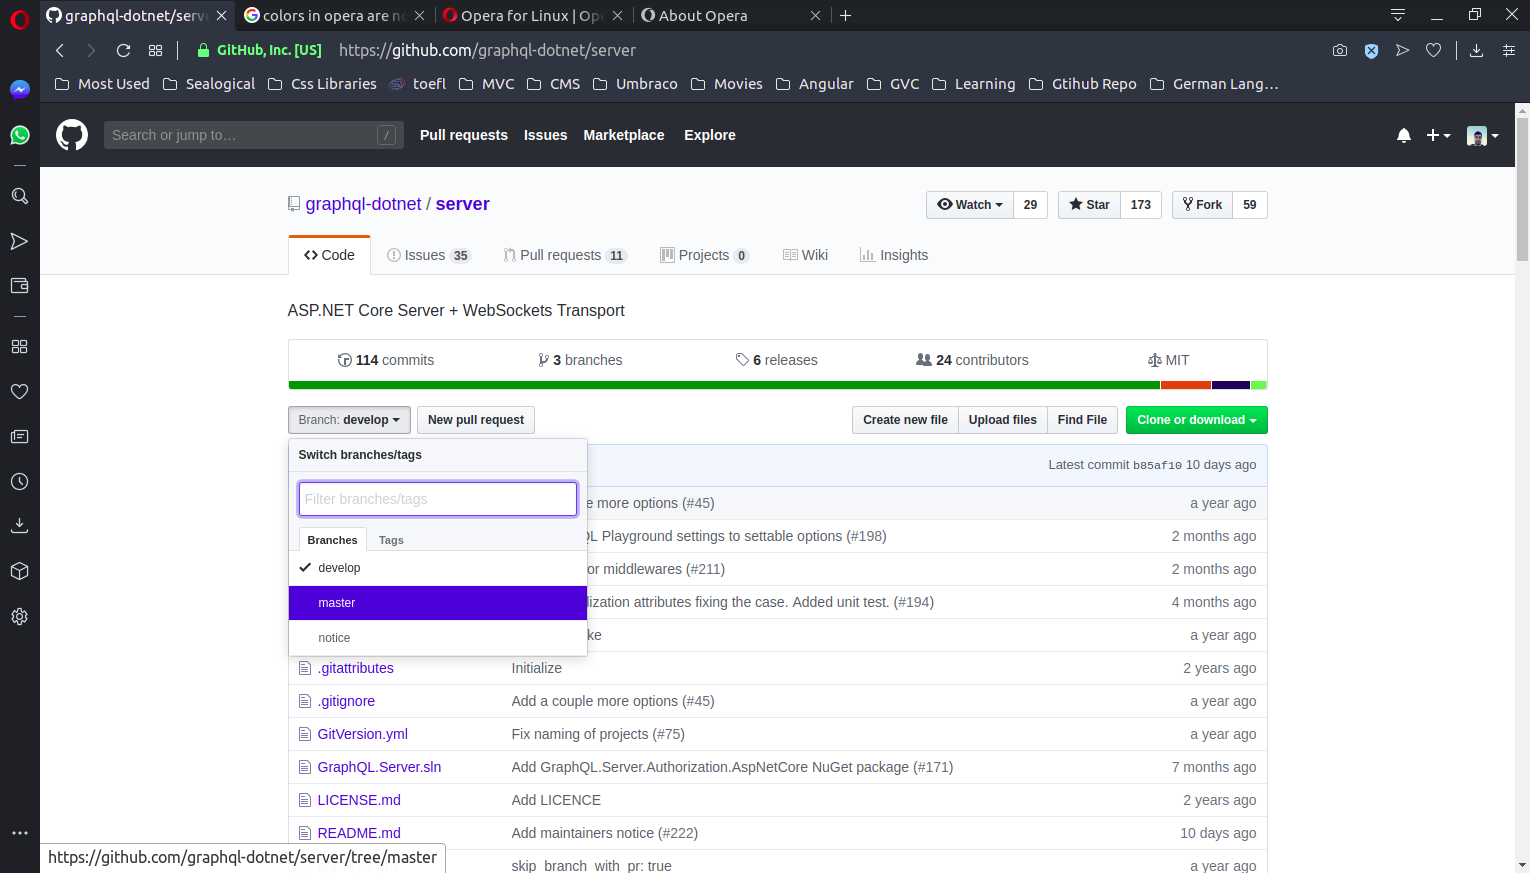Open user avatar profile dropdown

(1483, 136)
